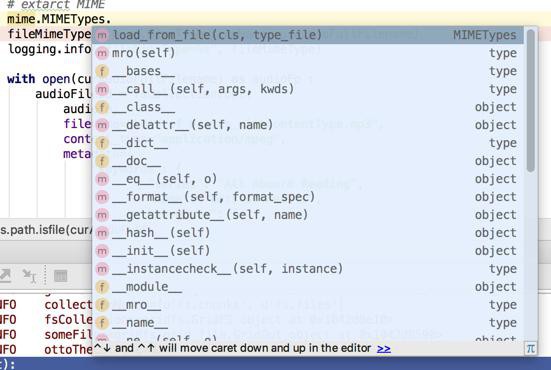The width and height of the screenshot is (551, 370).
Task: Click method icon beside __format__
Action: pos(102,197)
